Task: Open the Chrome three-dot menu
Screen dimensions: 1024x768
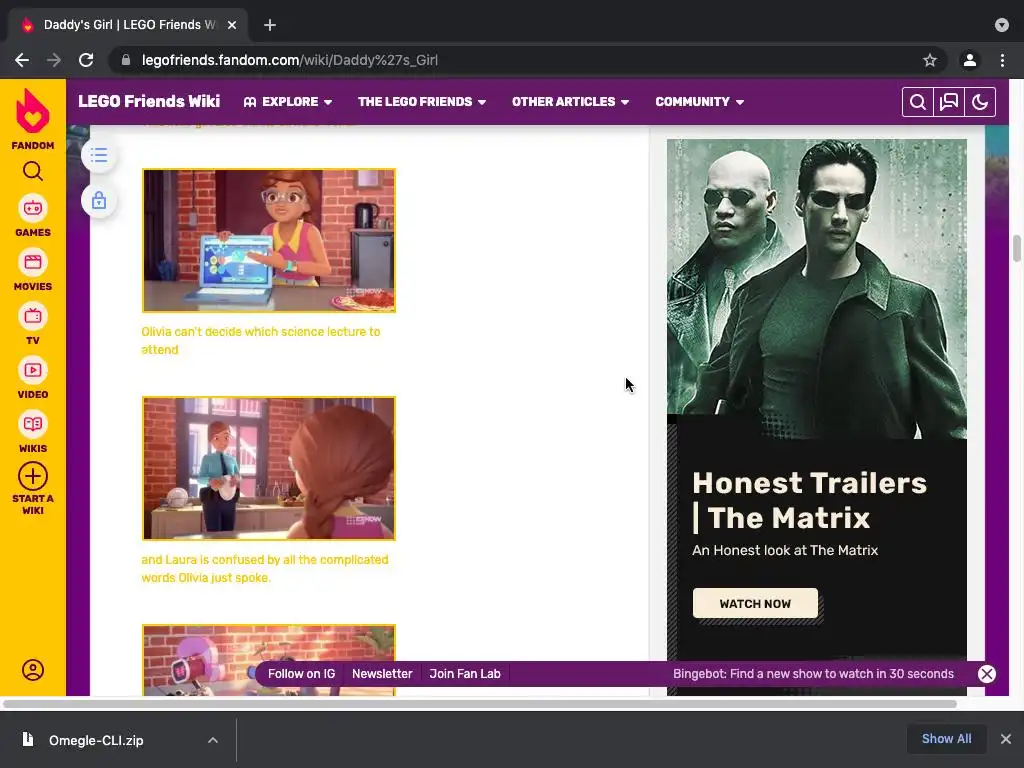Action: point(1002,60)
